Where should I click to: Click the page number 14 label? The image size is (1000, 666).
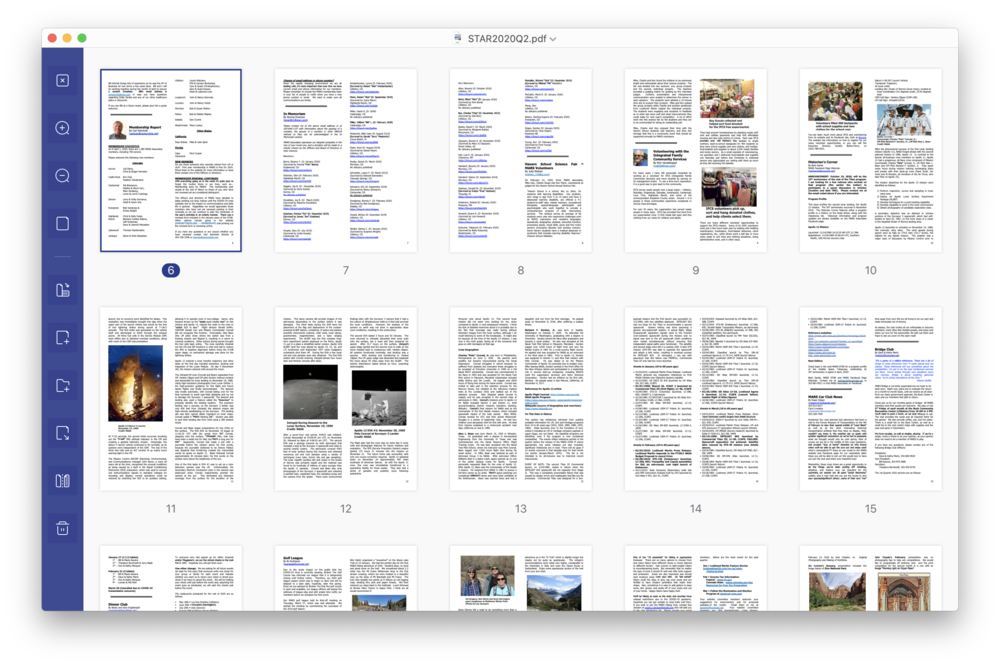point(696,509)
